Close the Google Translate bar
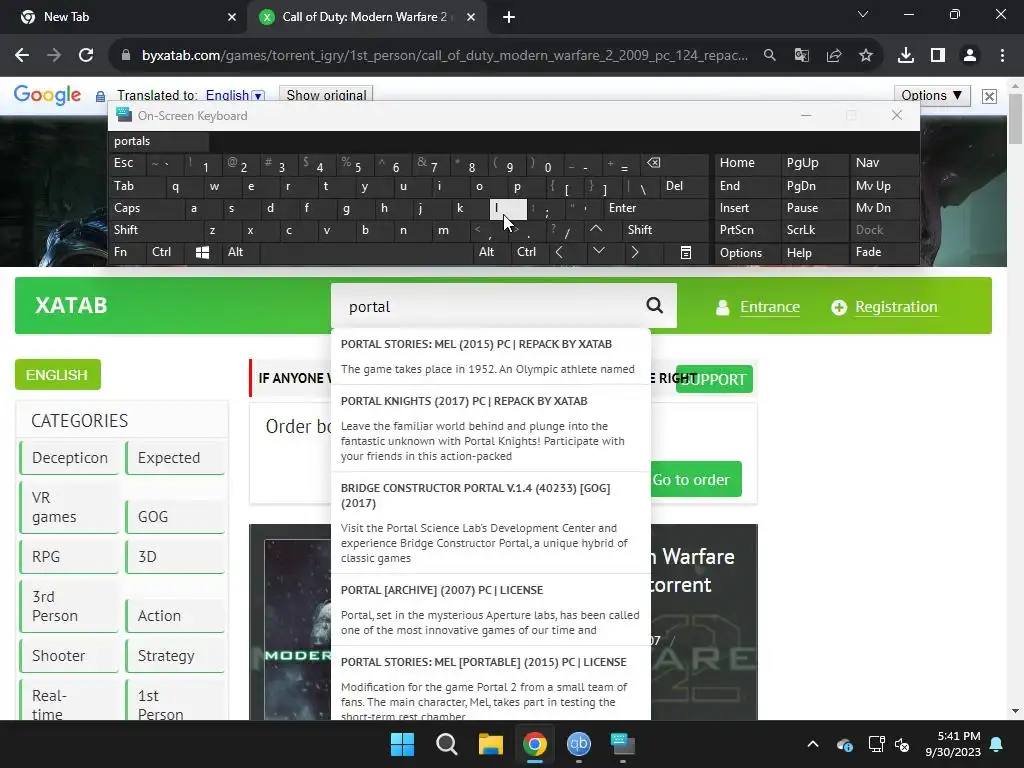Viewport: 1024px width, 768px height. coord(989,96)
